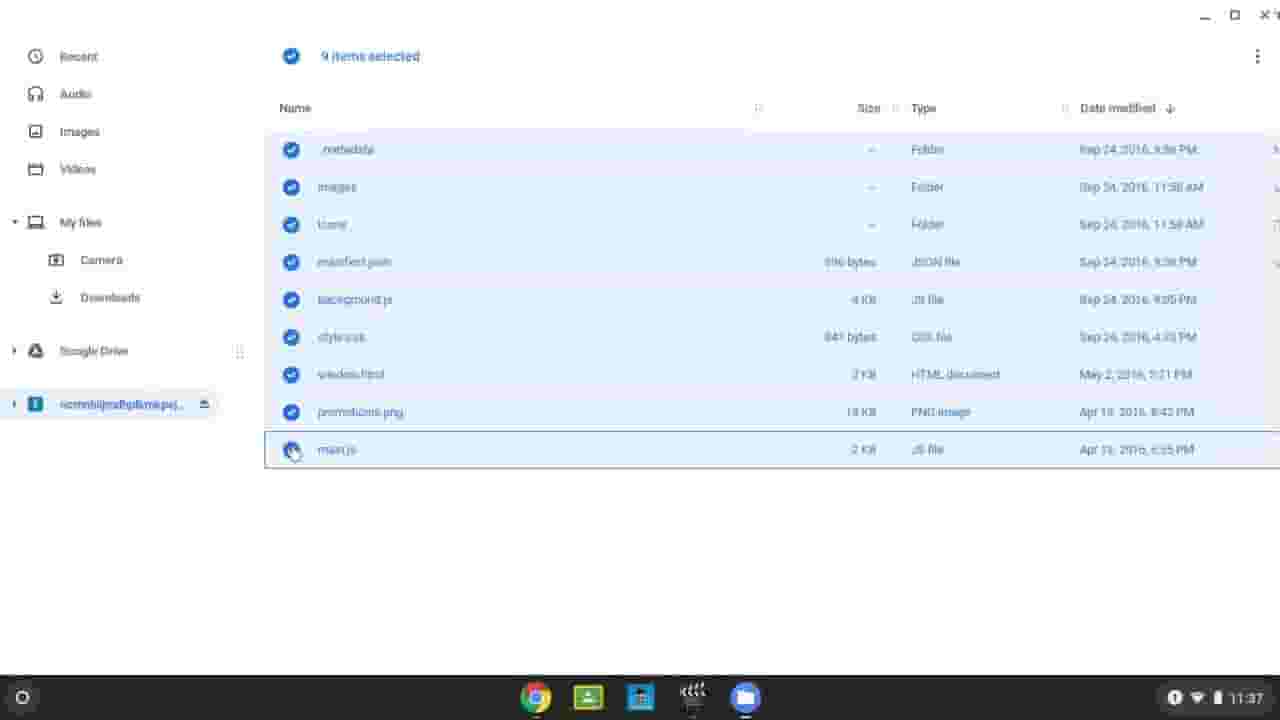Open the Recent clock icon in sidebar

(x=36, y=57)
